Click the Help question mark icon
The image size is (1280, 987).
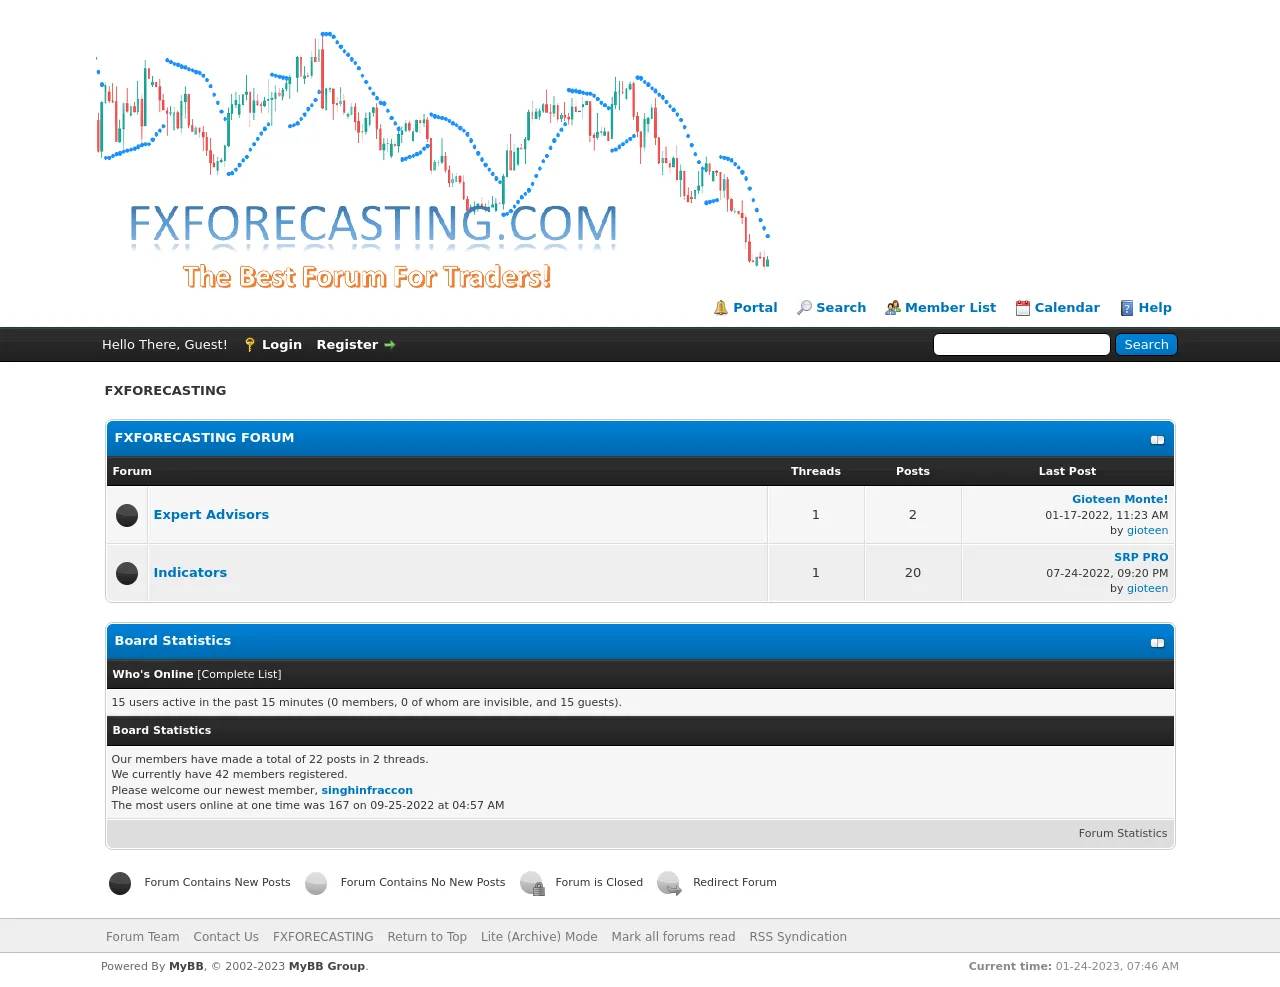(x=1127, y=308)
